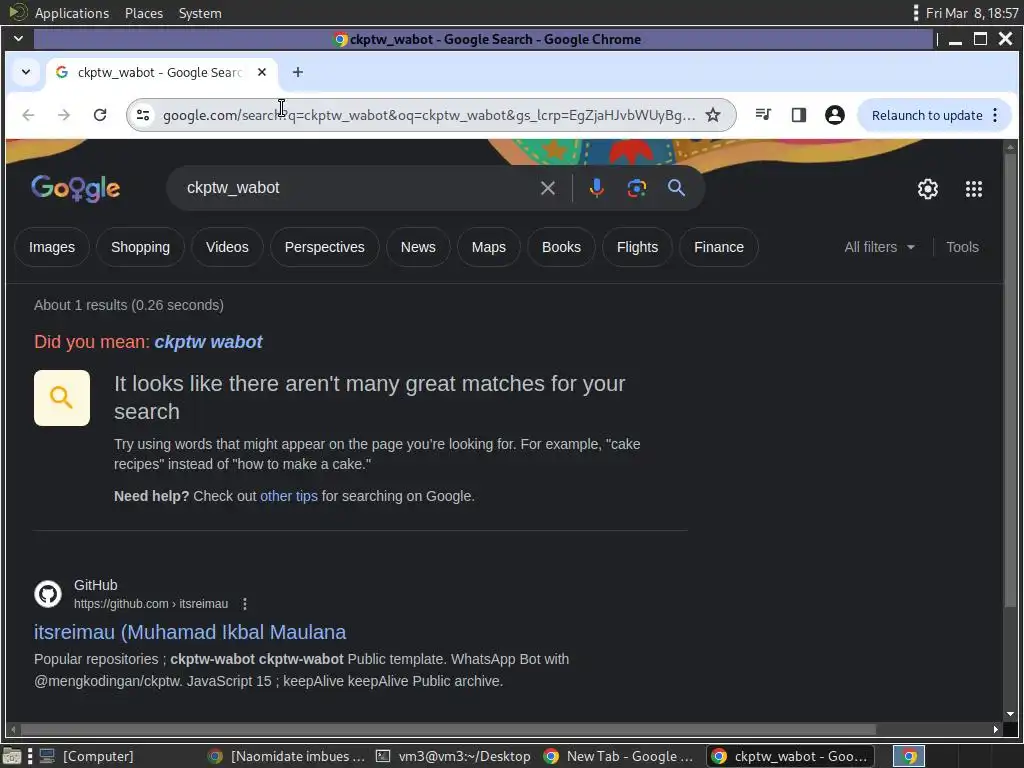Click show desktop icon in taskbar
This screenshot has width=1024, height=768.
(12, 756)
